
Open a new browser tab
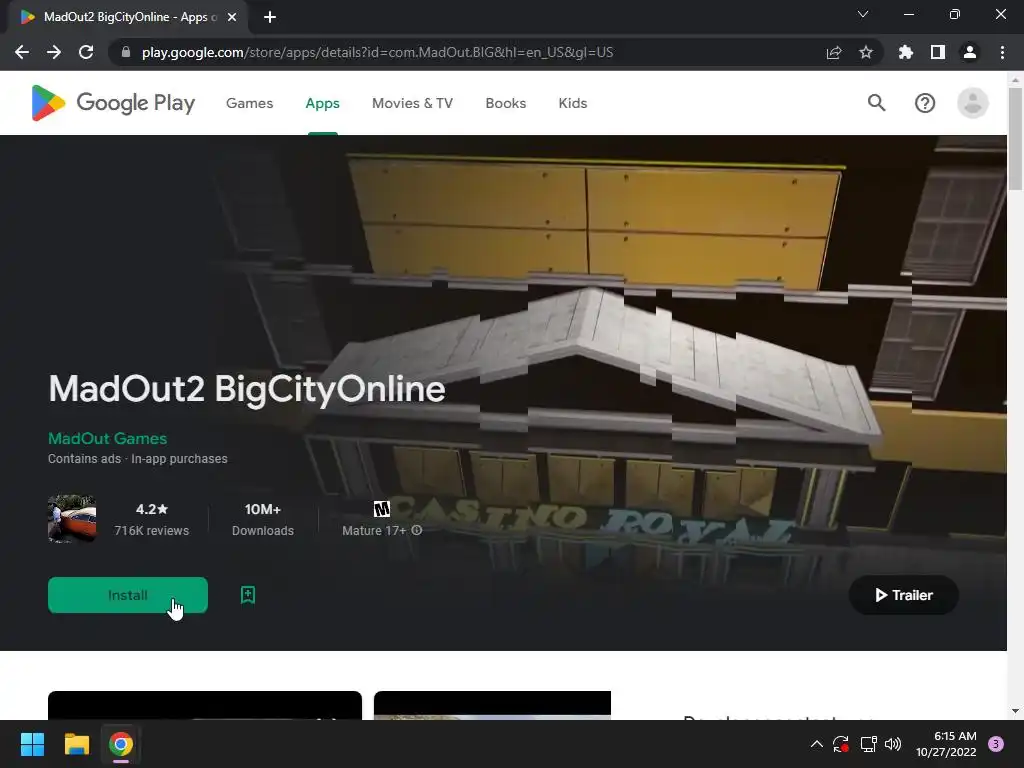pyautogui.click(x=270, y=17)
